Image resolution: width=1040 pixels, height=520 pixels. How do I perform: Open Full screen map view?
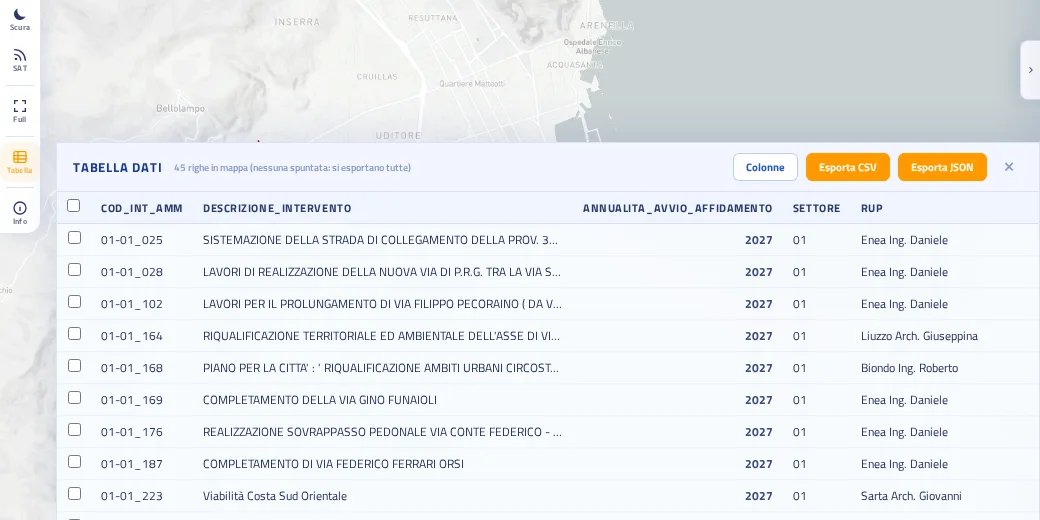[x=20, y=111]
